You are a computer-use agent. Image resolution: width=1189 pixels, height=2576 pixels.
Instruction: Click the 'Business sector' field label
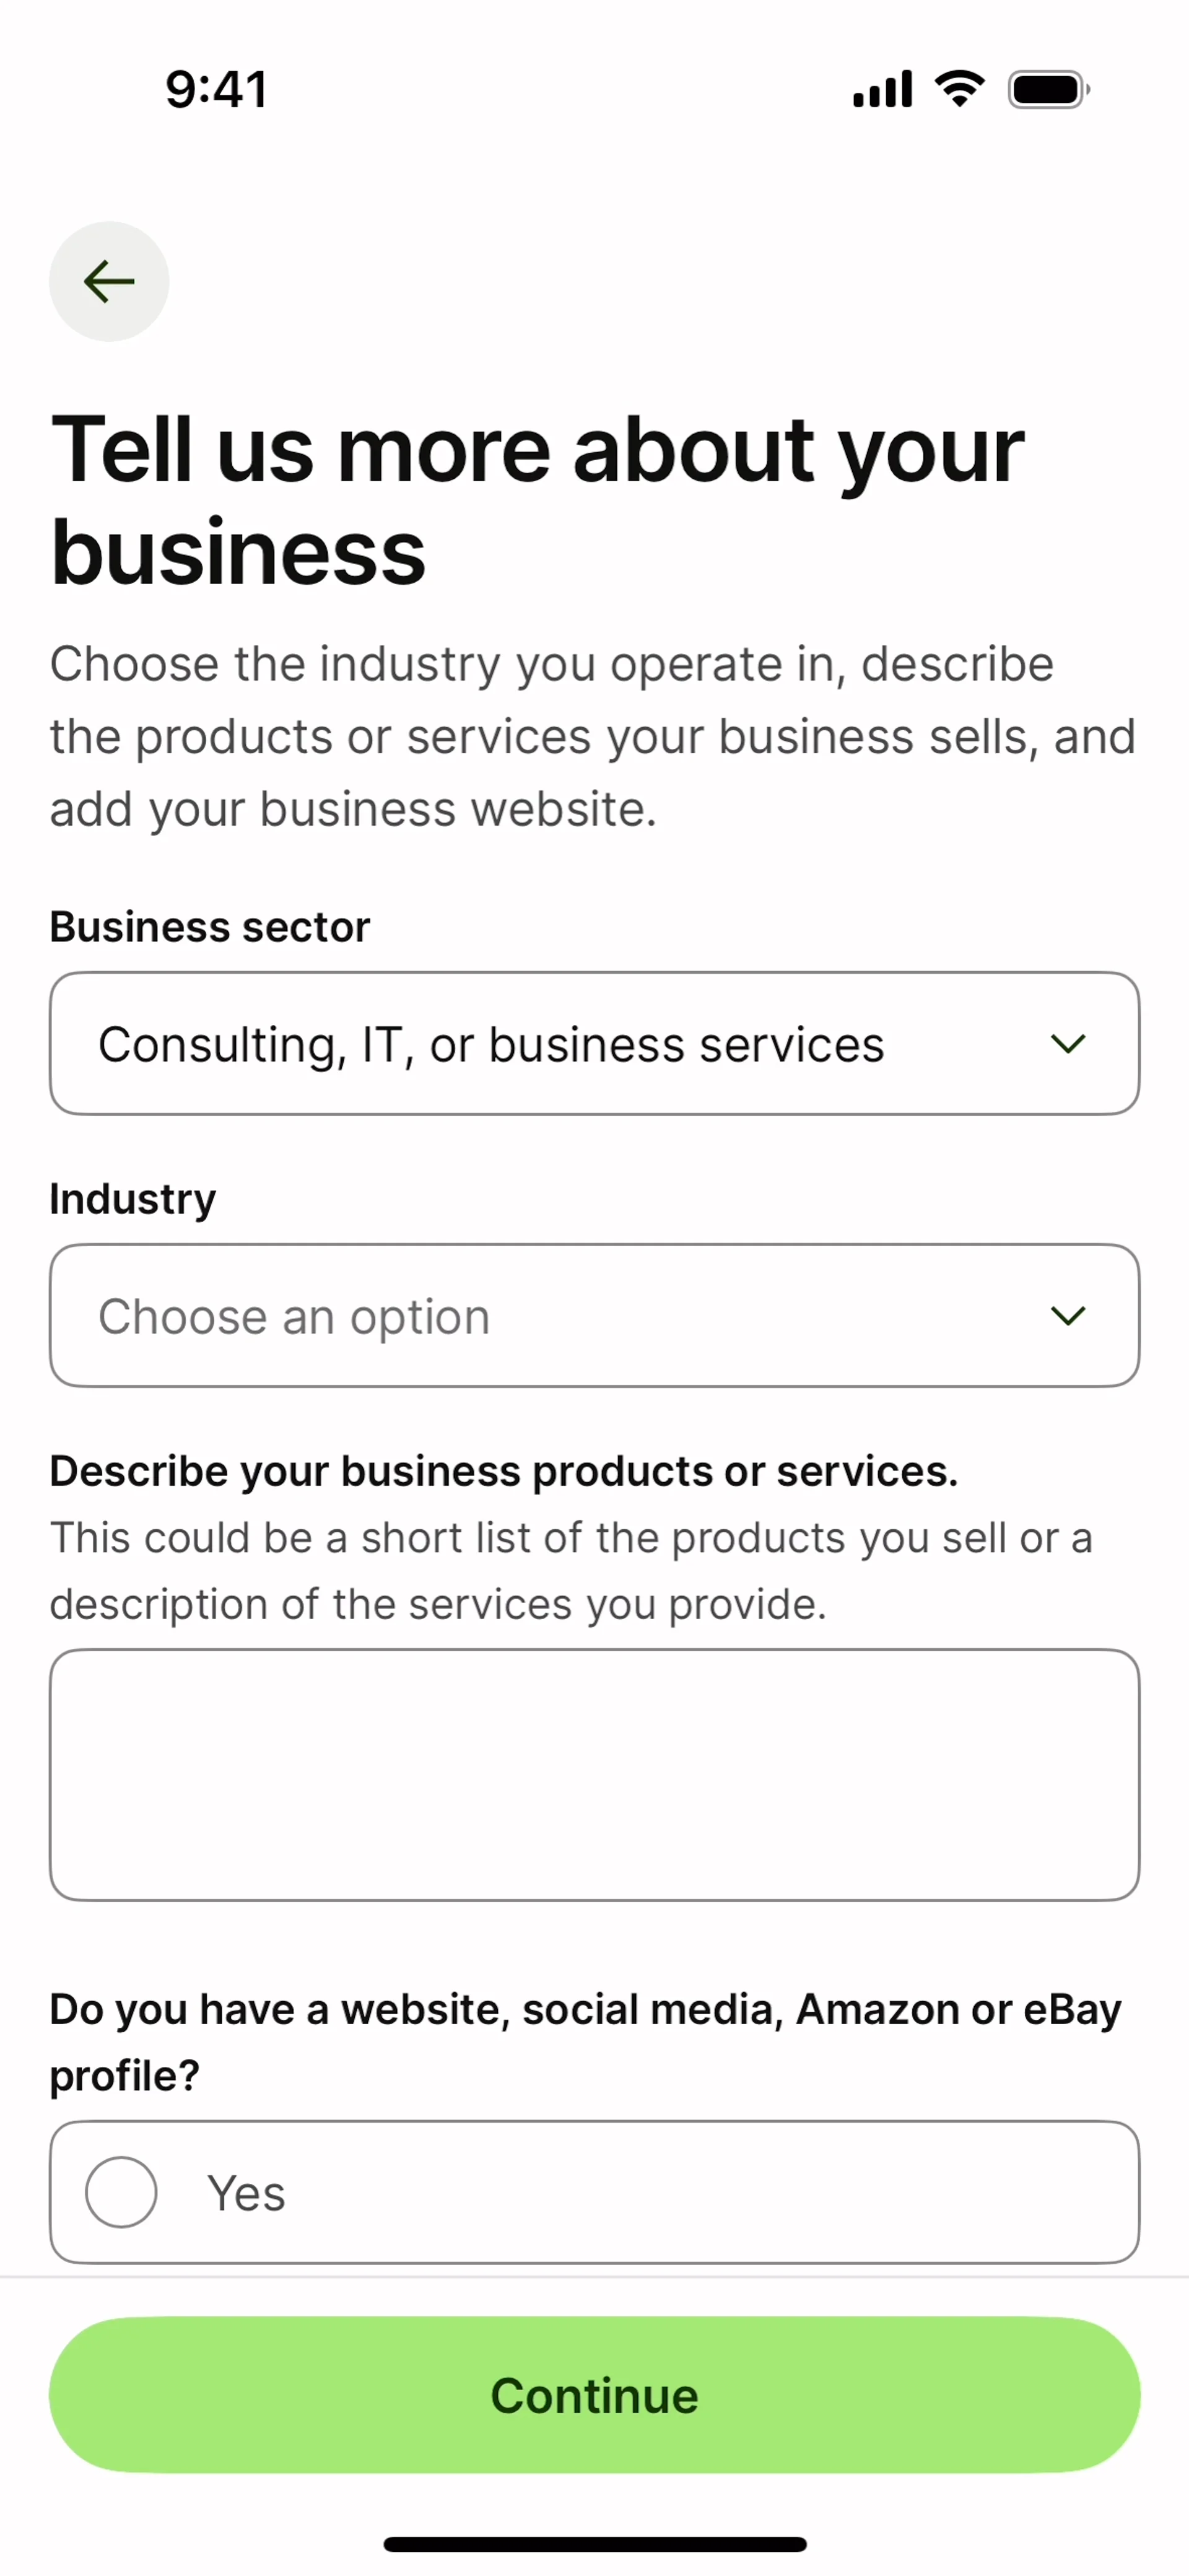210,927
